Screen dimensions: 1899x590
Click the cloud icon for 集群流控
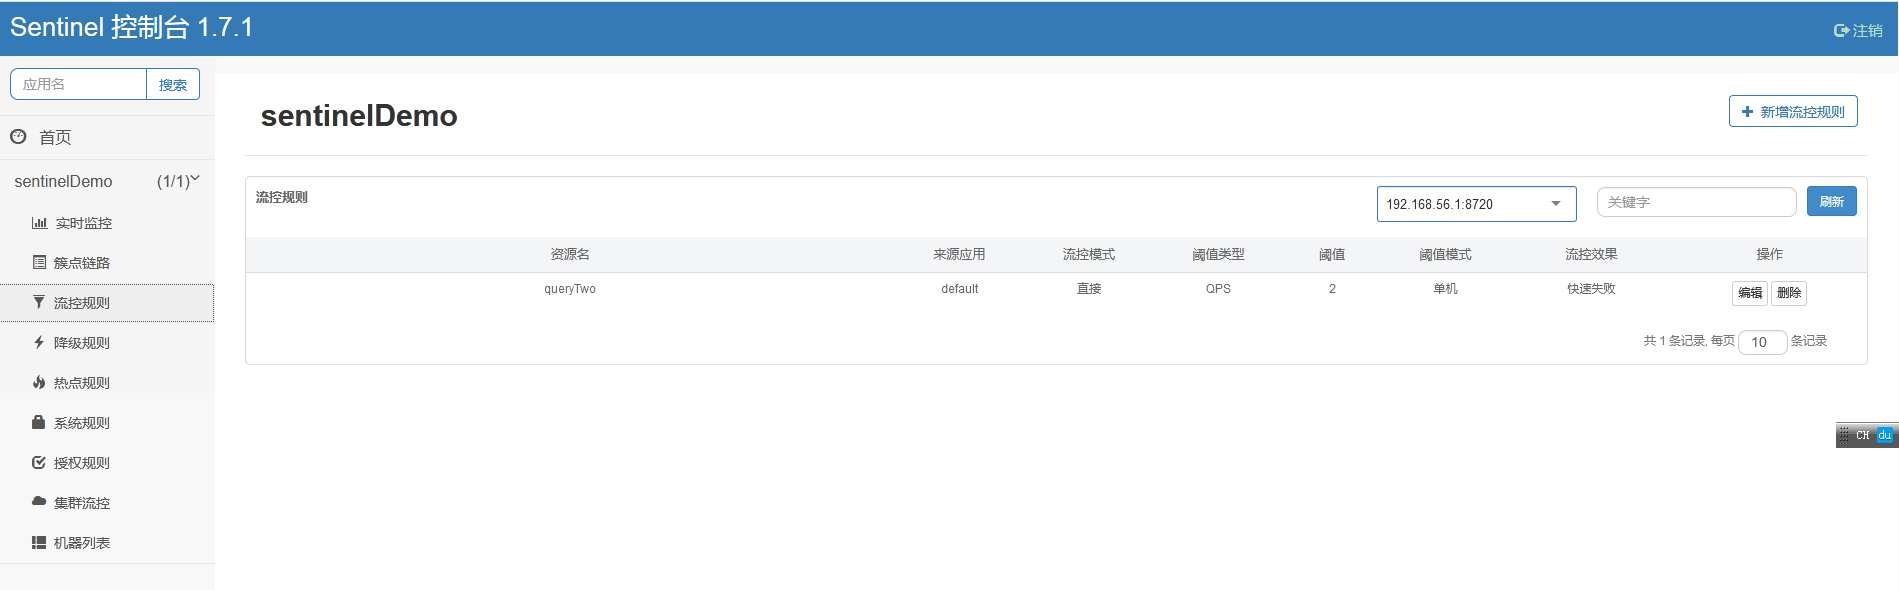(39, 501)
